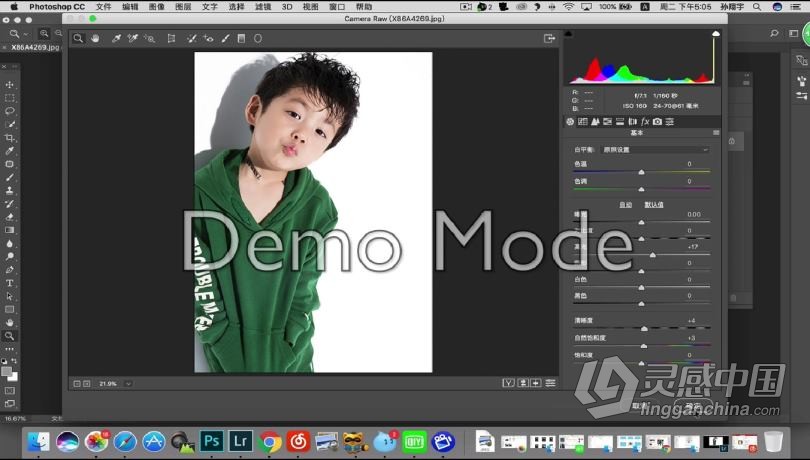This screenshot has height=460, width=810.
Task: Select the Crop tool in Photoshop toolbar
Action: point(9,137)
